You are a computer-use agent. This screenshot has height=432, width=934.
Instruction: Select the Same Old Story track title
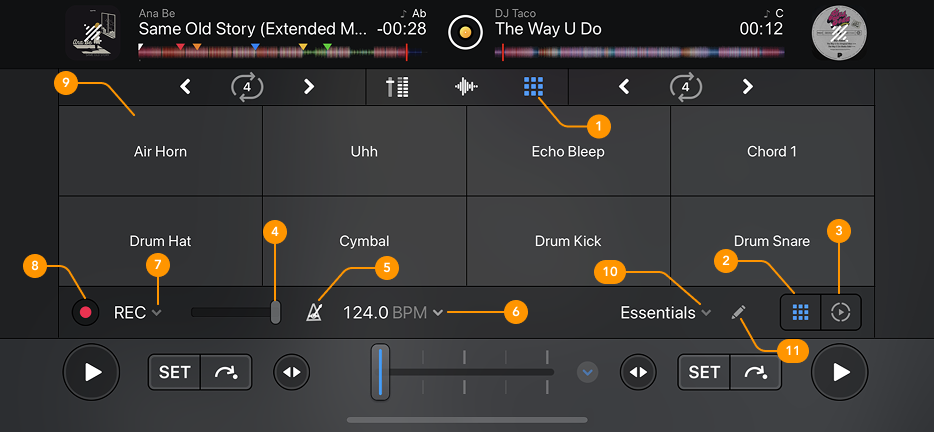(251, 29)
